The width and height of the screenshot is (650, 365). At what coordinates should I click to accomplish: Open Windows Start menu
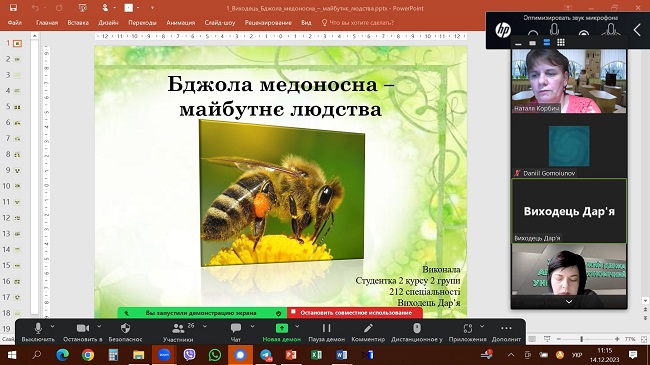[x=12, y=355]
